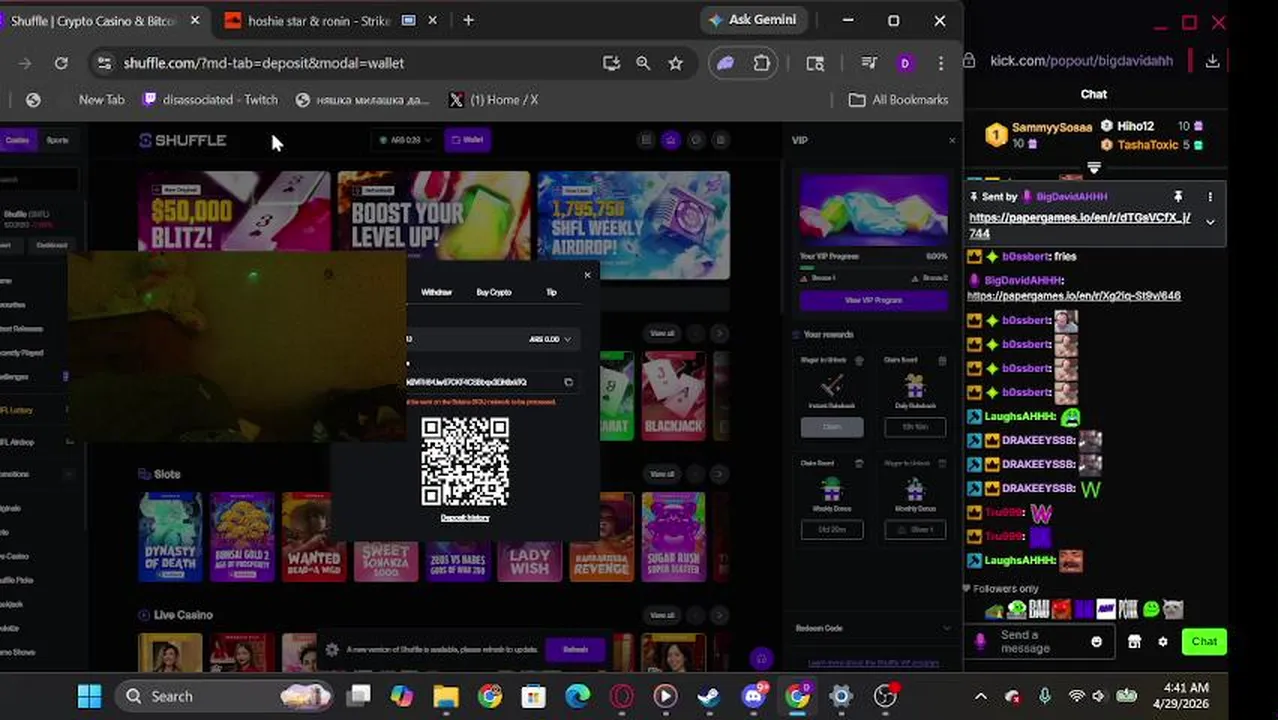Image resolution: width=1278 pixels, height=720 pixels.
Task: Open Steam from the taskbar
Action: [x=709, y=696]
